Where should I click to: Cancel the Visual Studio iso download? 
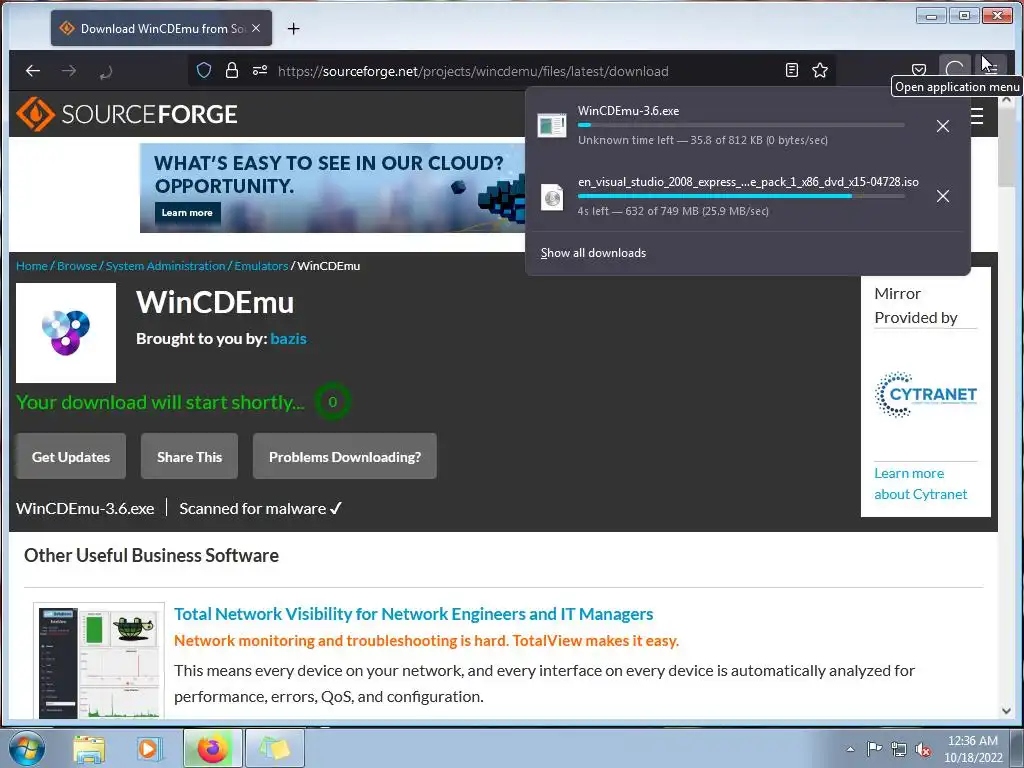click(942, 196)
